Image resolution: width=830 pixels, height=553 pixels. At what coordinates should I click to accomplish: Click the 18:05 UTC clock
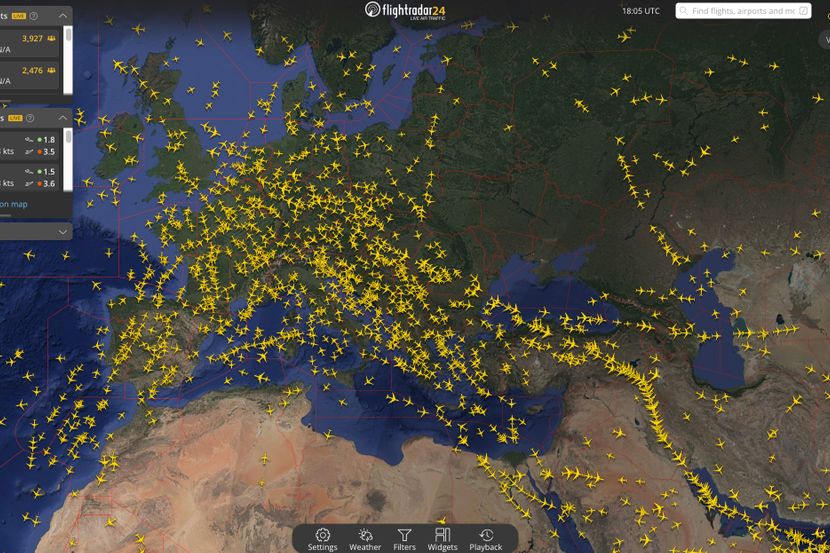click(640, 11)
